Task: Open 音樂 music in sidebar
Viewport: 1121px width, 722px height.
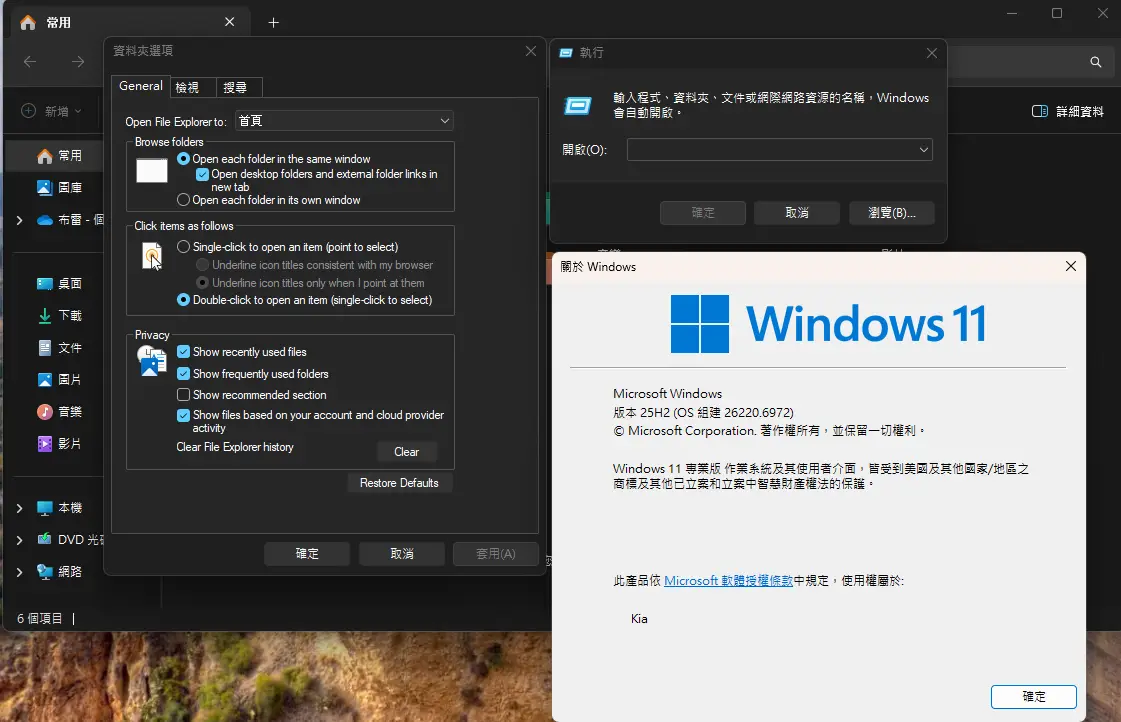Action: point(59,412)
